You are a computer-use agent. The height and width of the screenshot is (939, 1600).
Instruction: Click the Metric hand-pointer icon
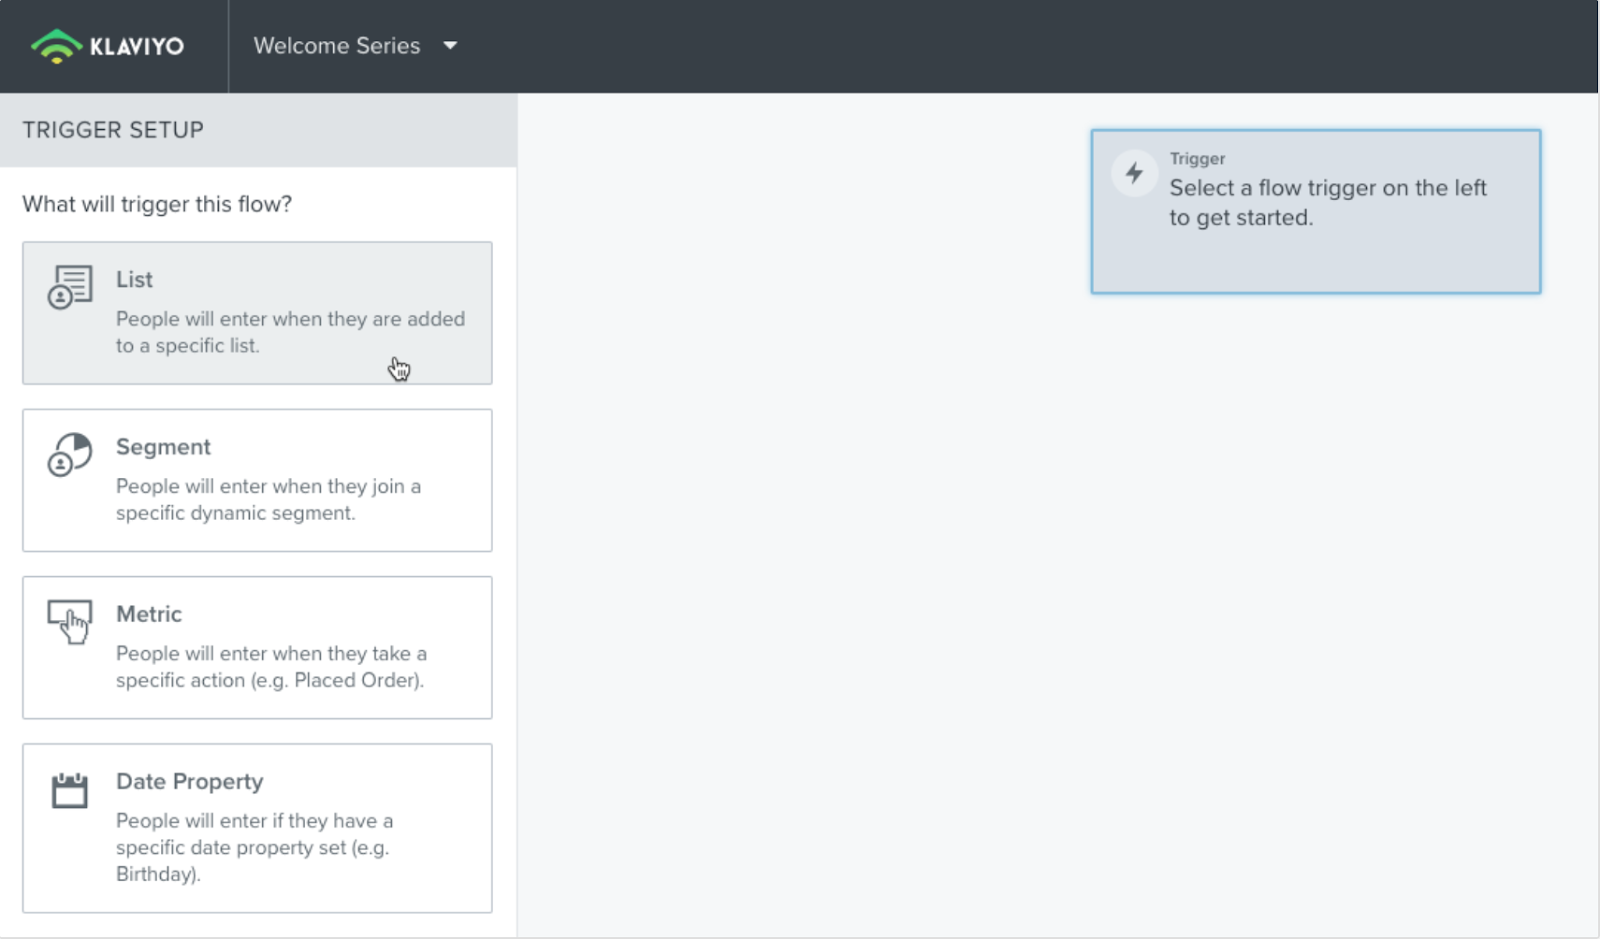pos(70,621)
